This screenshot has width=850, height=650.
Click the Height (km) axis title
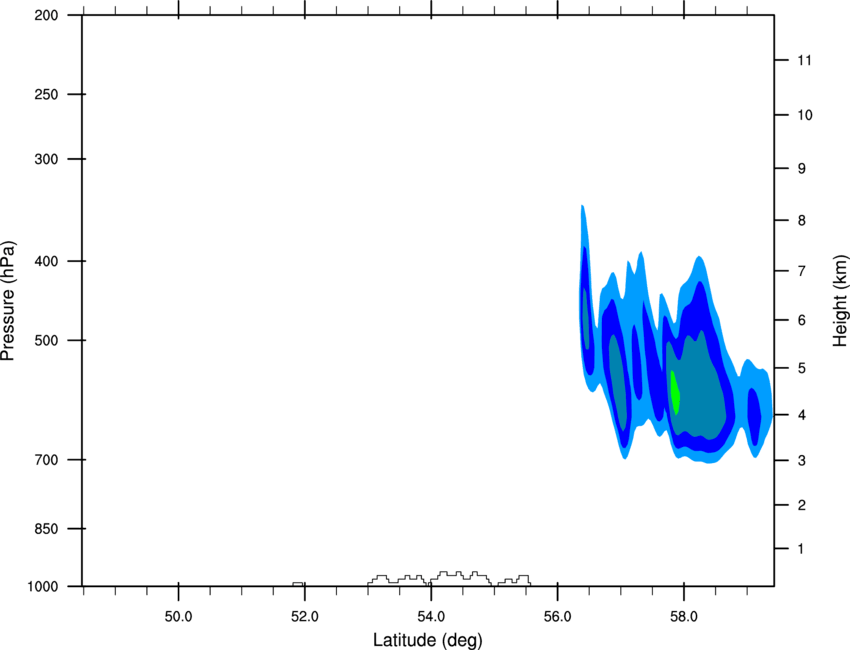tap(840, 300)
